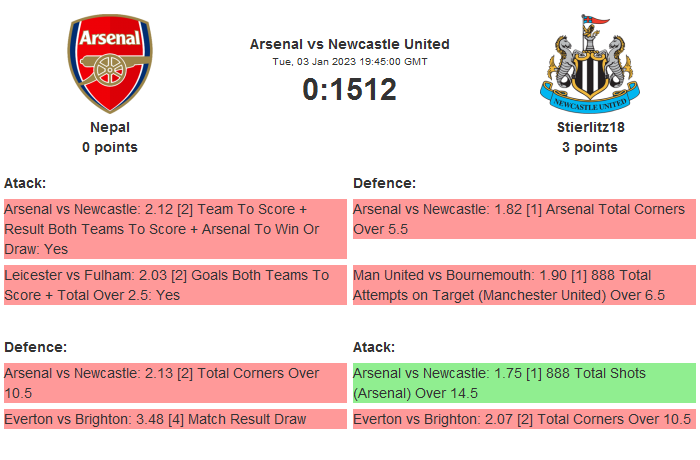Open player Nepal's profile name
This screenshot has width=700, height=460.
pyautogui.click(x=110, y=127)
